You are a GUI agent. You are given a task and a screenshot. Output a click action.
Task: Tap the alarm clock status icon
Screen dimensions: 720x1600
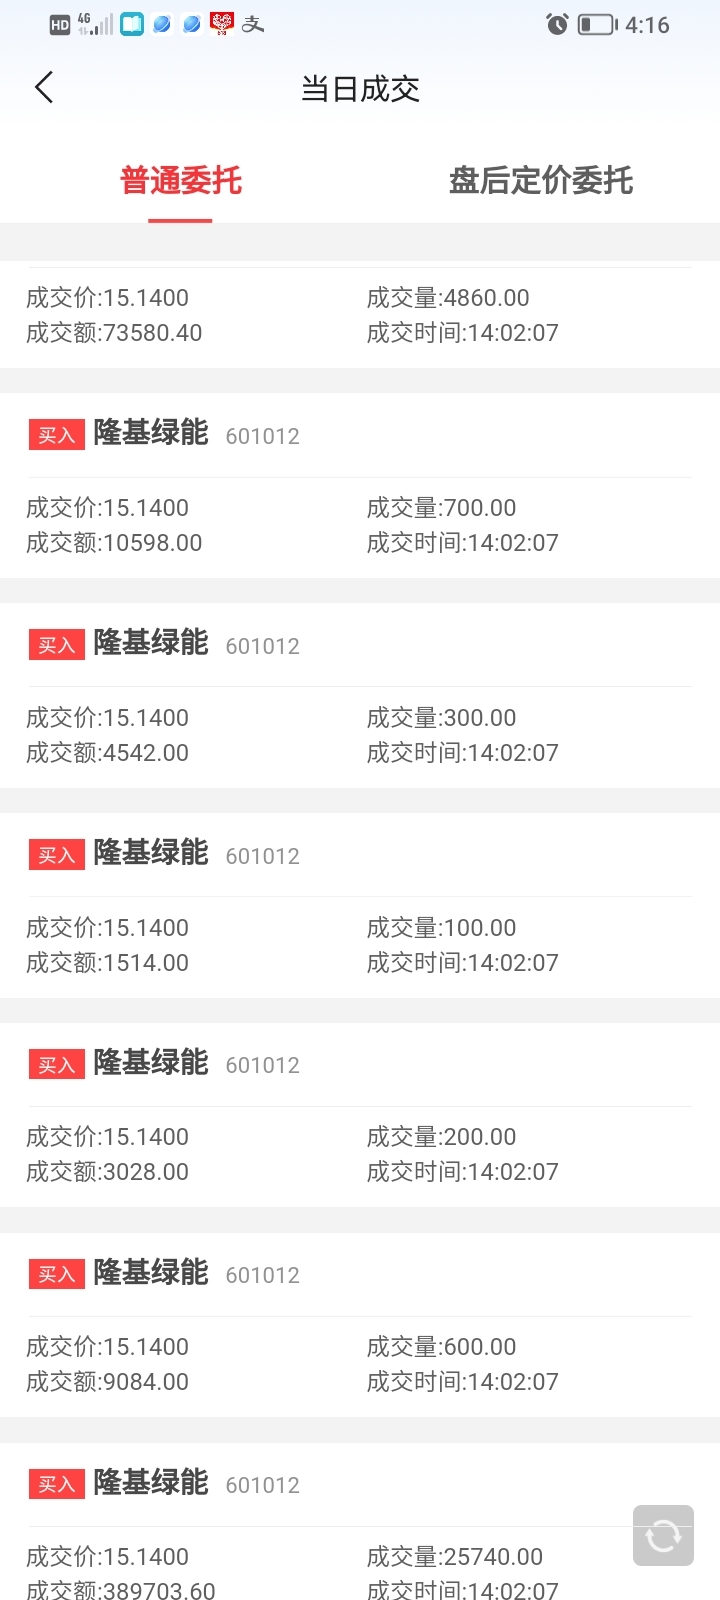click(x=557, y=24)
